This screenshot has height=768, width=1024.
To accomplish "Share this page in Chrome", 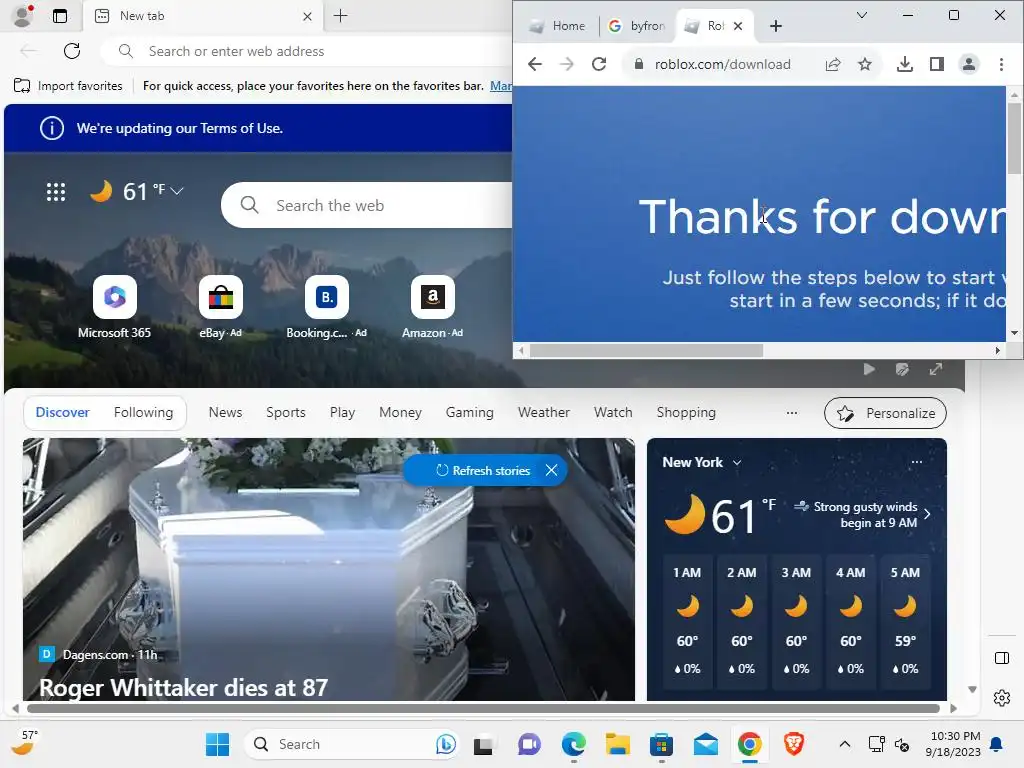I will click(x=833, y=64).
